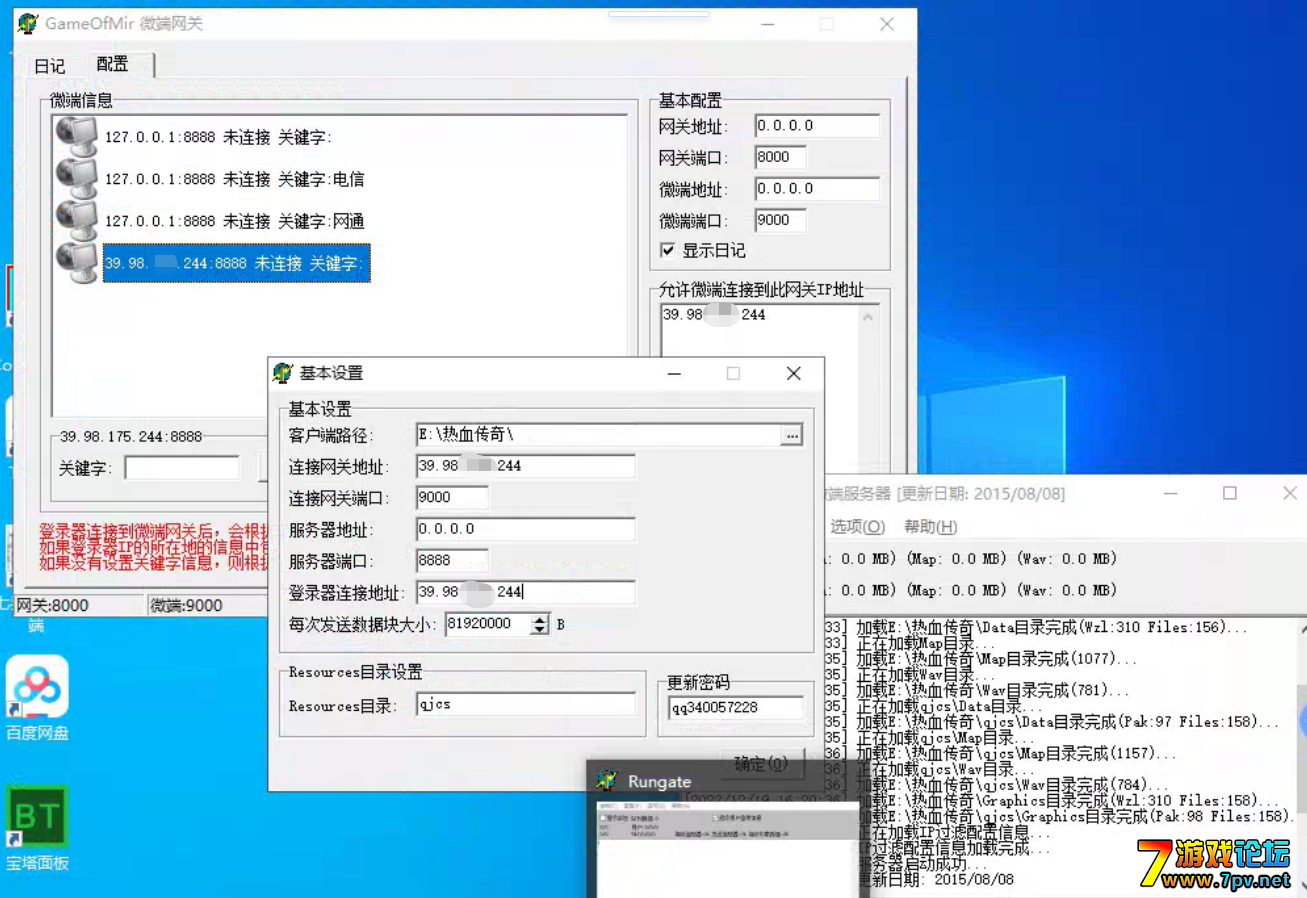The image size is (1307, 898).
Task: Select list row with 关键字:电信
Action: (235, 179)
